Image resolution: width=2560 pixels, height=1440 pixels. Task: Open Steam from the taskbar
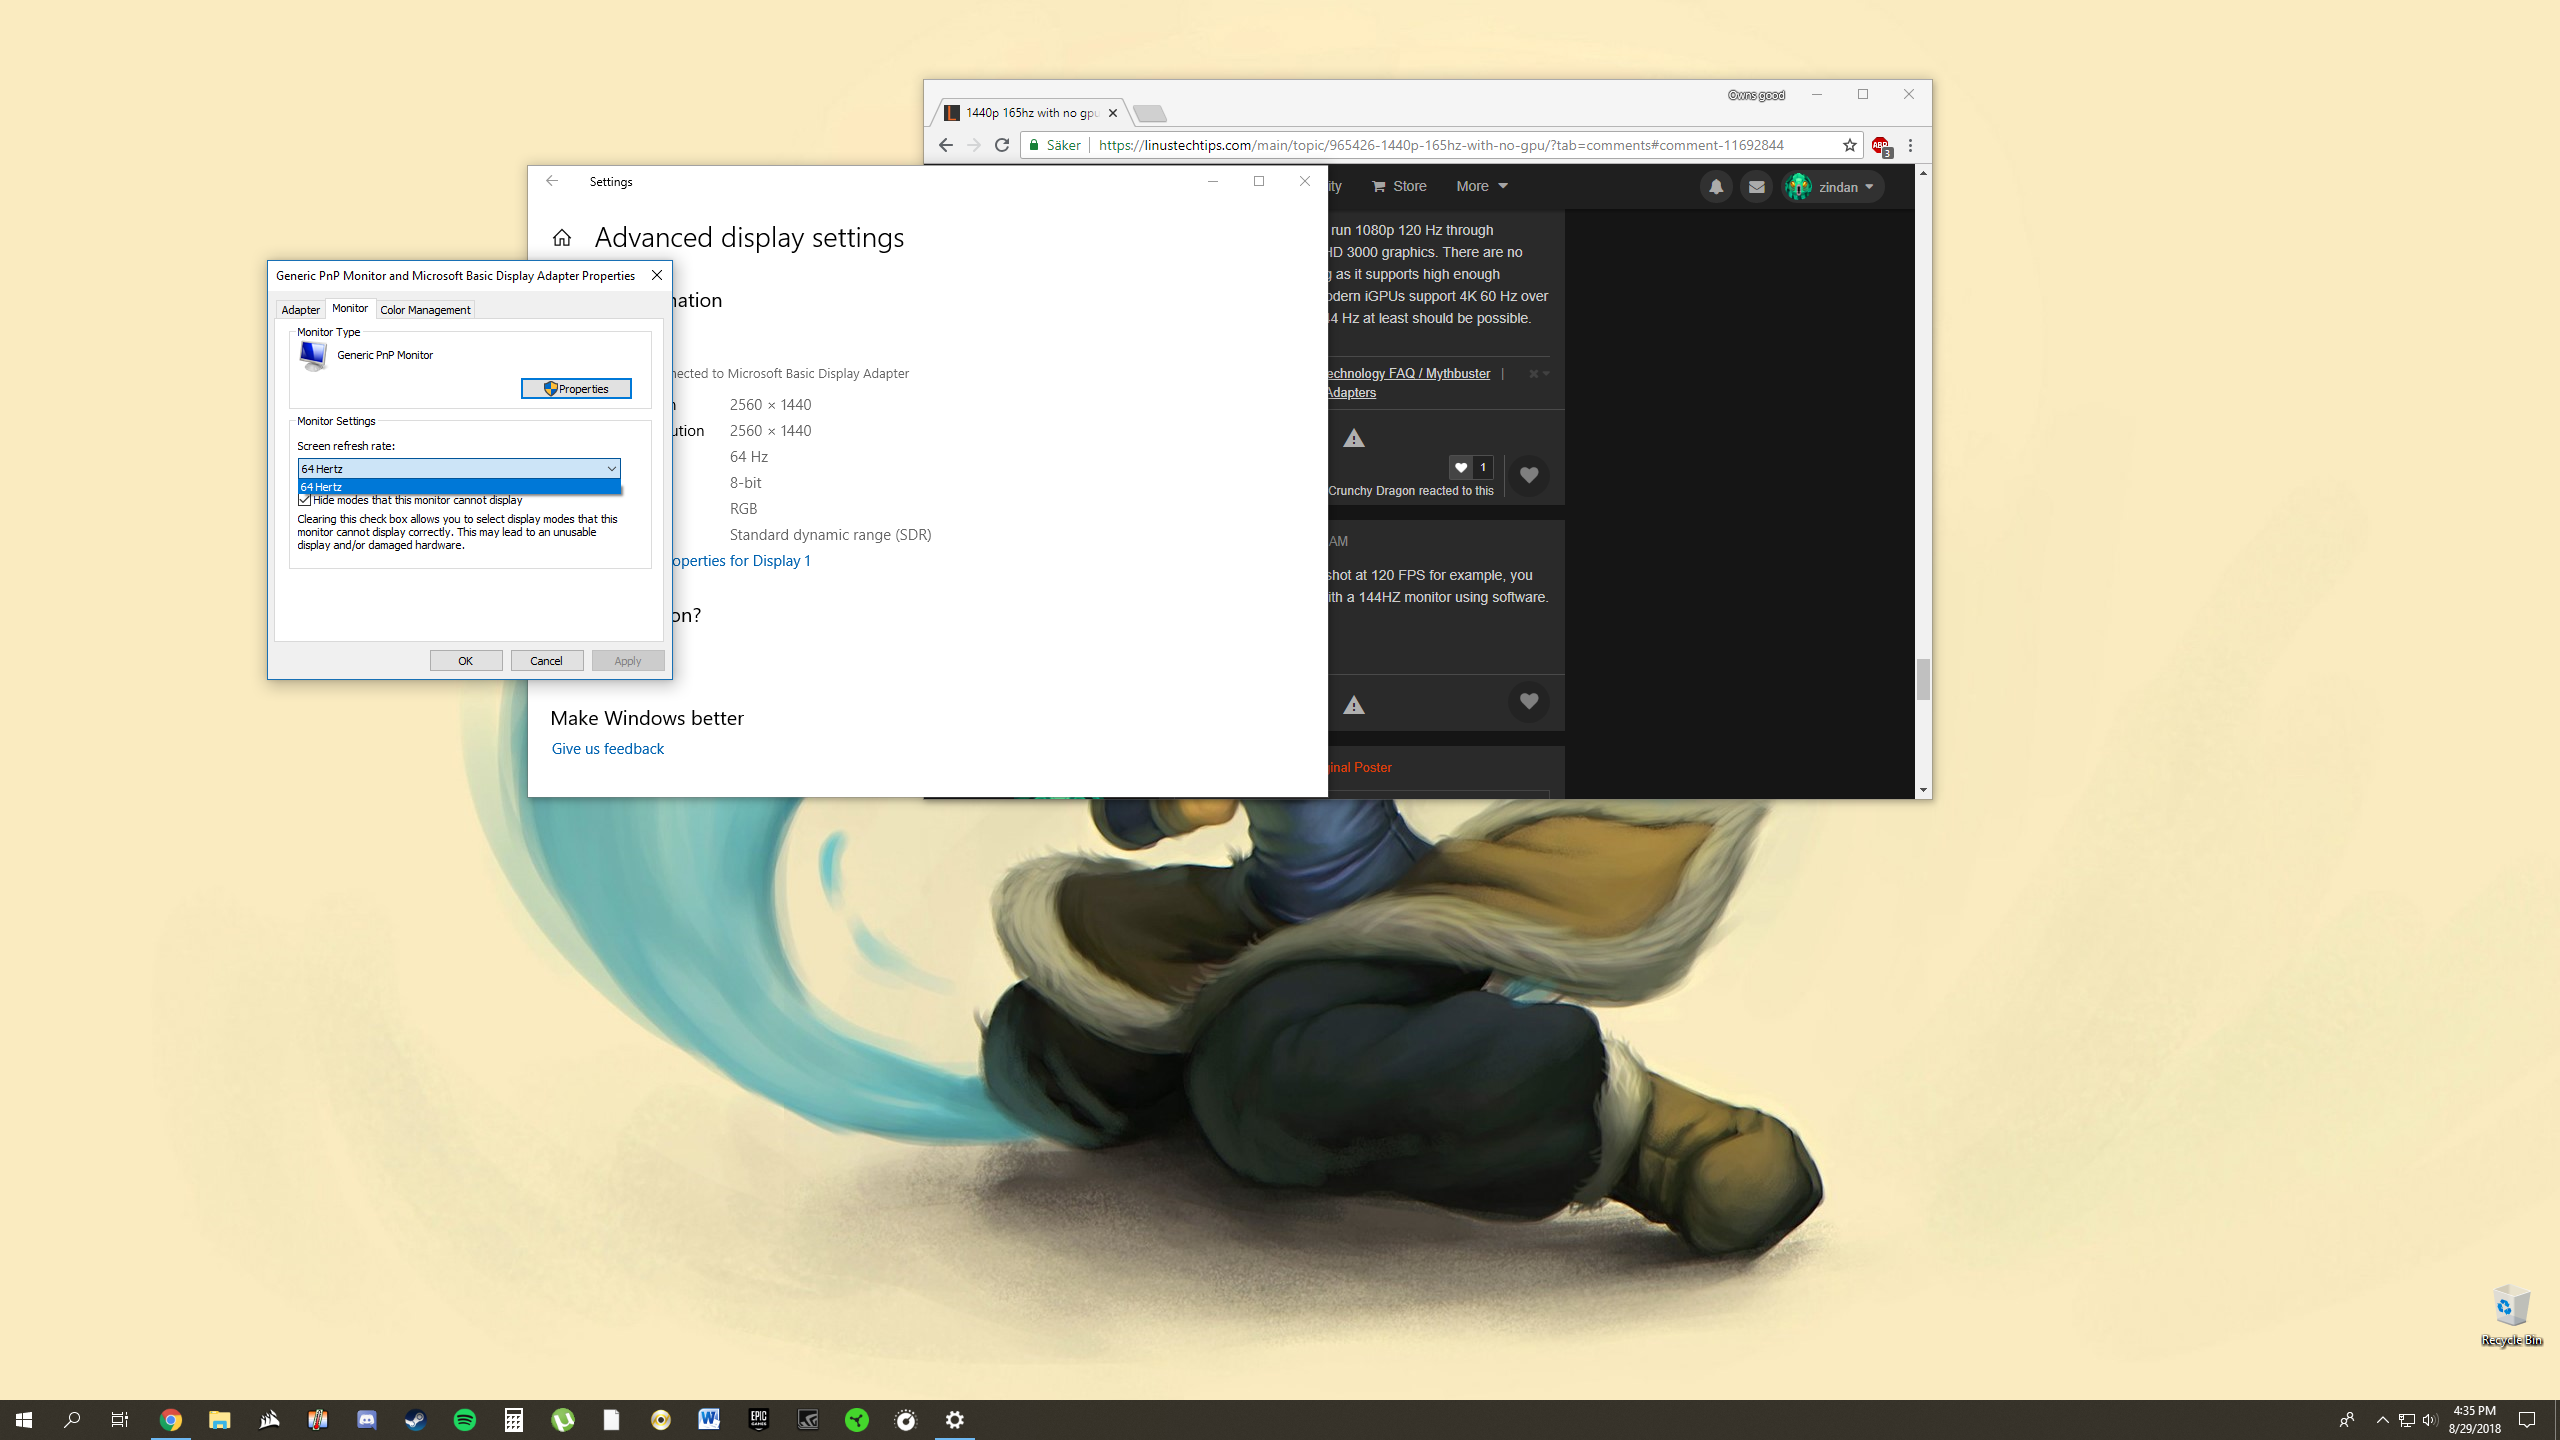(x=416, y=1420)
